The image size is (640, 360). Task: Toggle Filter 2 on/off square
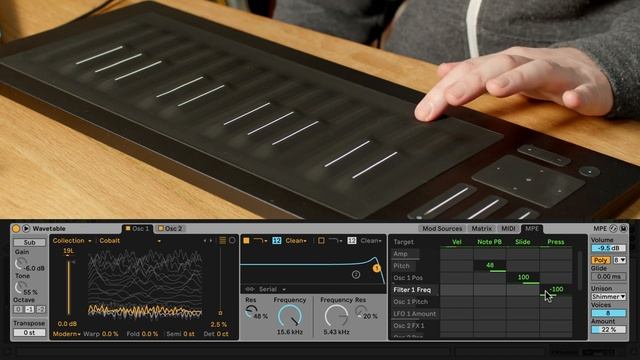click(321, 241)
